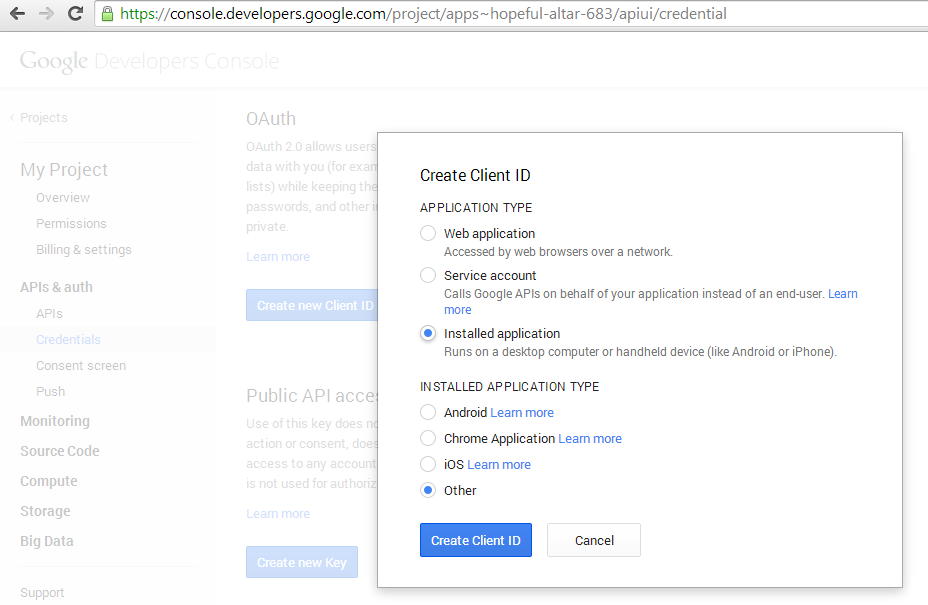Image resolution: width=928 pixels, height=605 pixels.
Task: Open iOS Learn more link
Action: [x=499, y=465]
